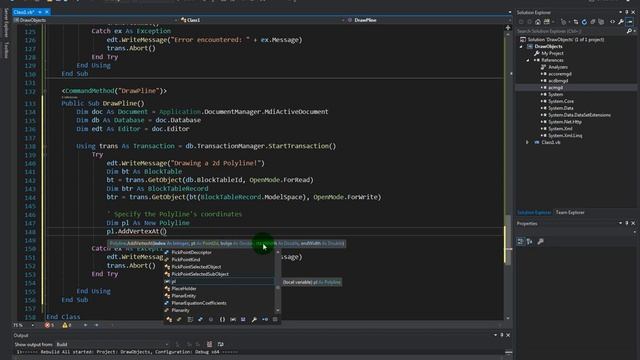Click the View Code icon in Solution Explorer
Viewport: 640px width, 360px height.
[x=612, y=22]
